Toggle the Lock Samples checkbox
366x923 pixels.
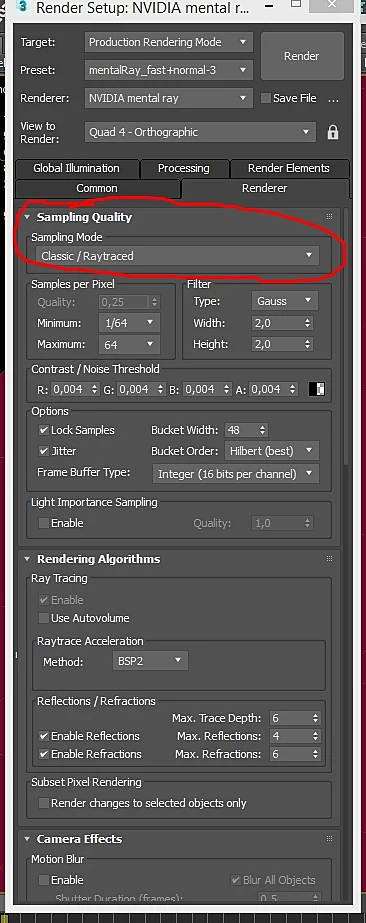click(44, 430)
